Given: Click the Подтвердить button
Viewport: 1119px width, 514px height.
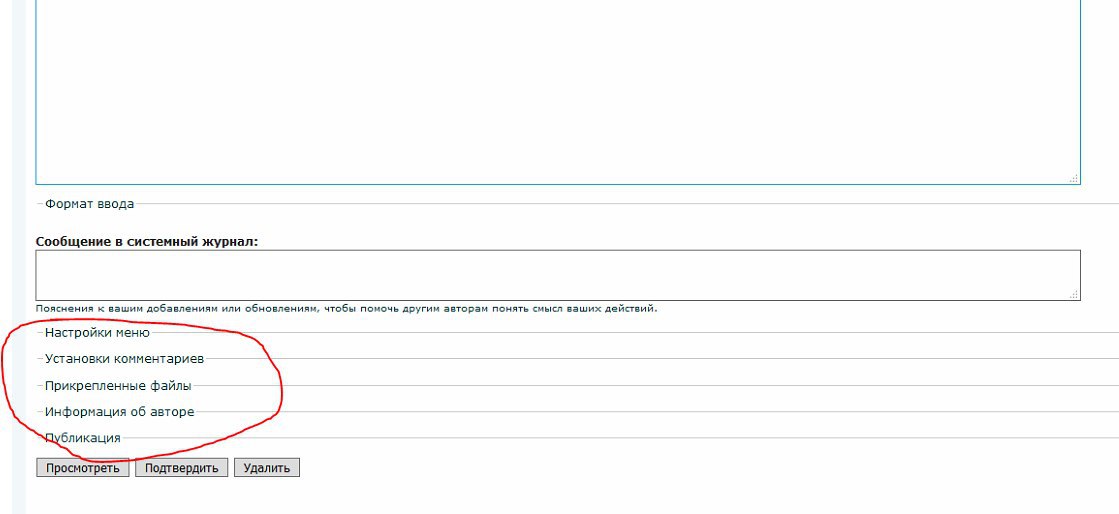Looking at the screenshot, I should (x=181, y=468).
